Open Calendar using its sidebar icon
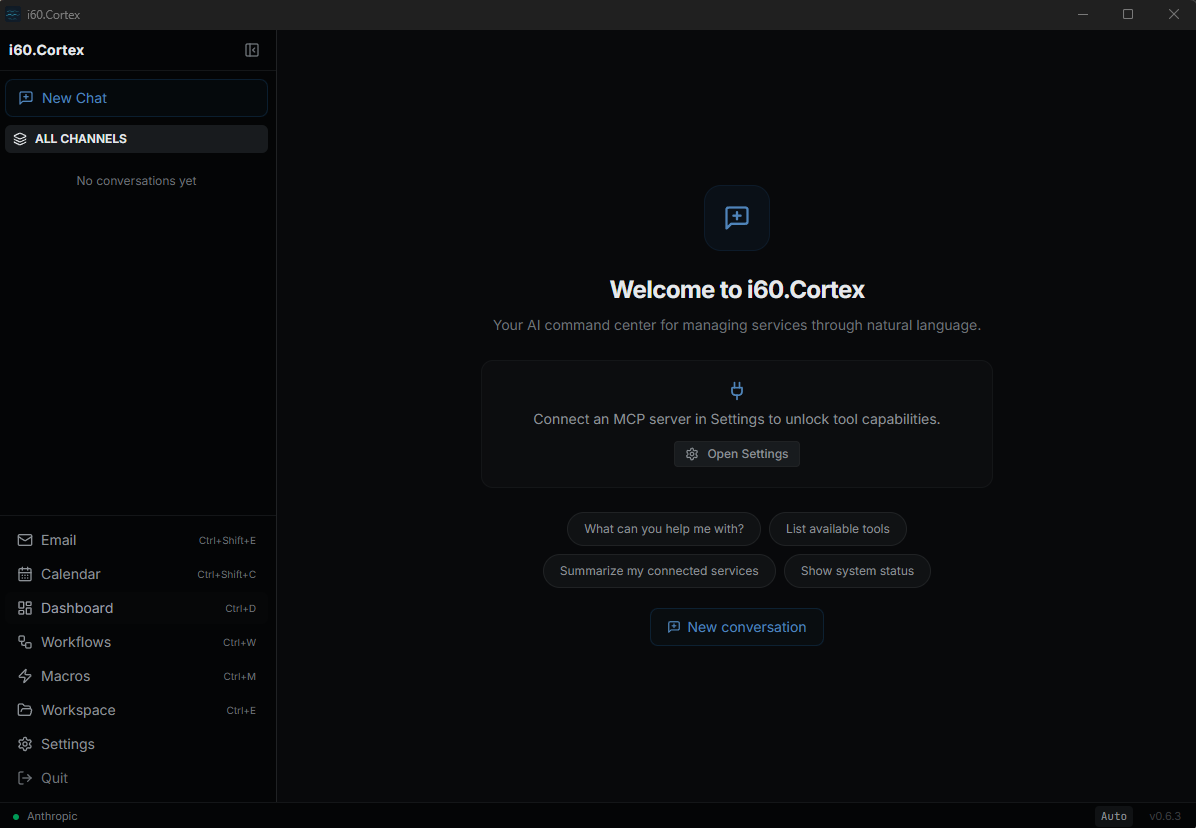The width and height of the screenshot is (1196, 828). click(x=23, y=574)
